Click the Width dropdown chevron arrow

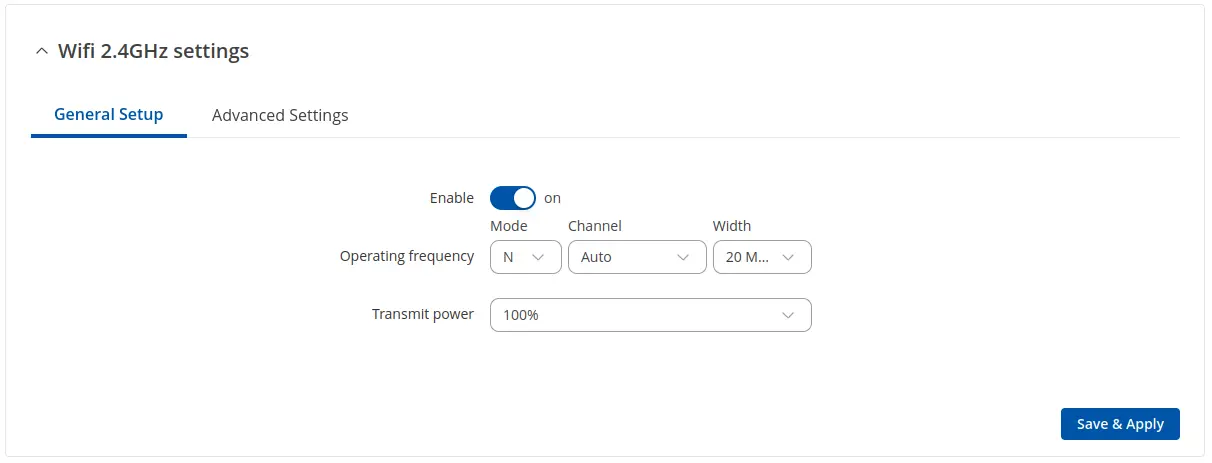point(789,257)
